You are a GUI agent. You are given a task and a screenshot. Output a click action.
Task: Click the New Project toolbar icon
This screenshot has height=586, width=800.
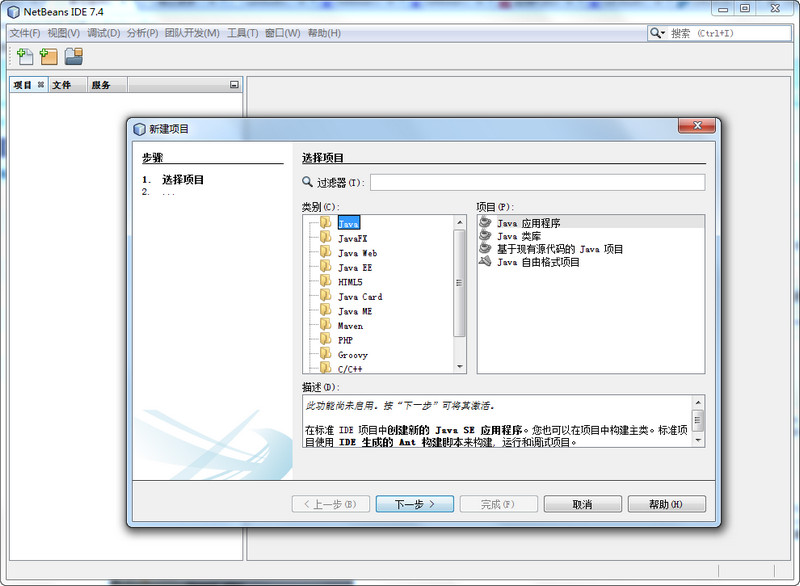tap(48, 57)
